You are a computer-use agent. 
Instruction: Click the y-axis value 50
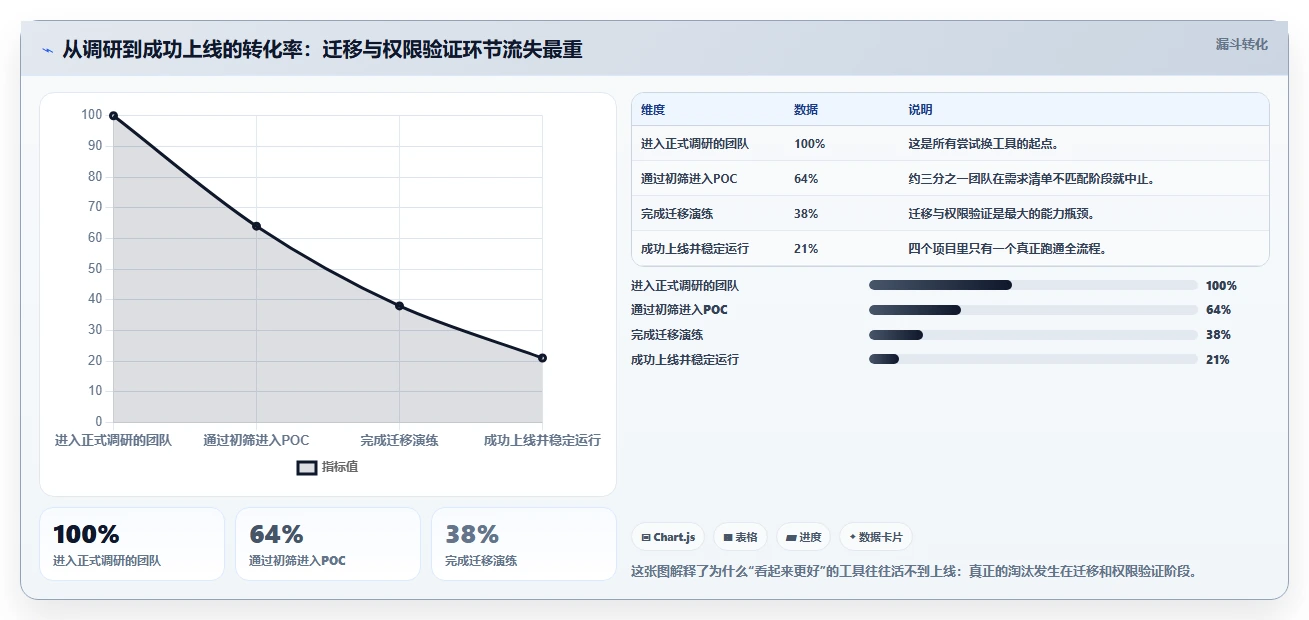[x=95, y=268]
